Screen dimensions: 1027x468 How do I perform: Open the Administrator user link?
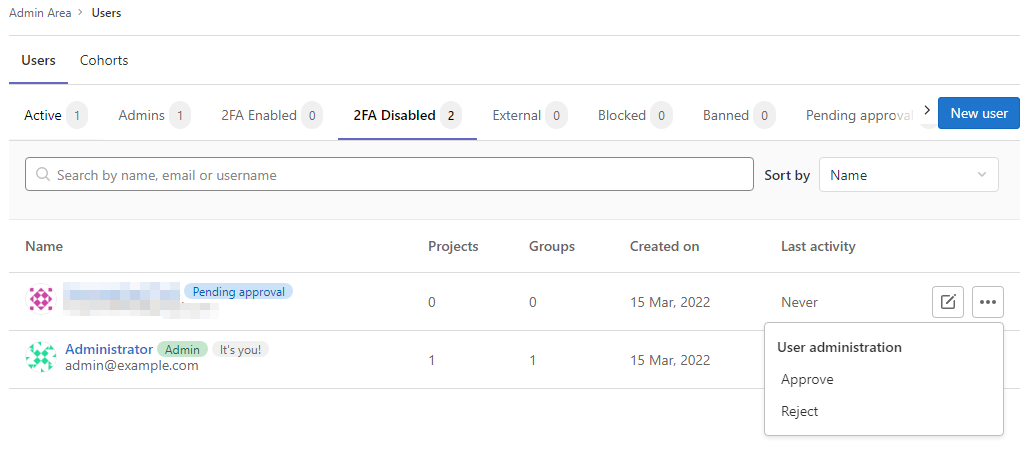pyautogui.click(x=109, y=349)
